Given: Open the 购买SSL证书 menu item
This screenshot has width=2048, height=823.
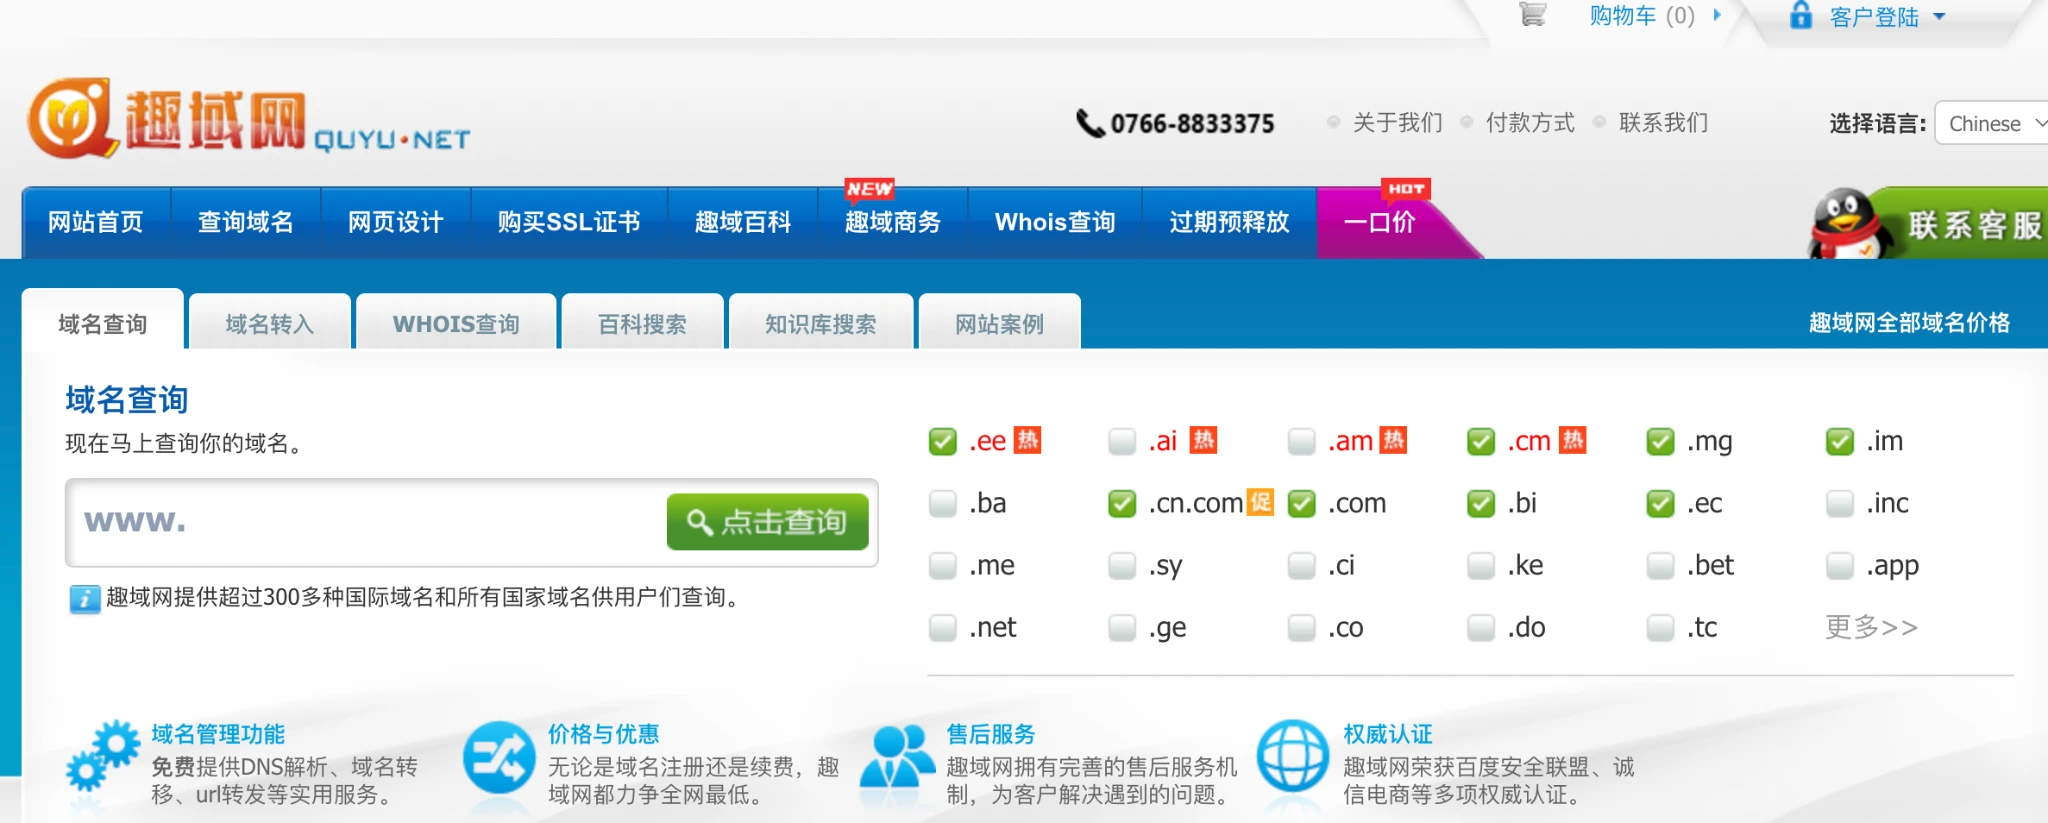Looking at the screenshot, I should (x=569, y=222).
